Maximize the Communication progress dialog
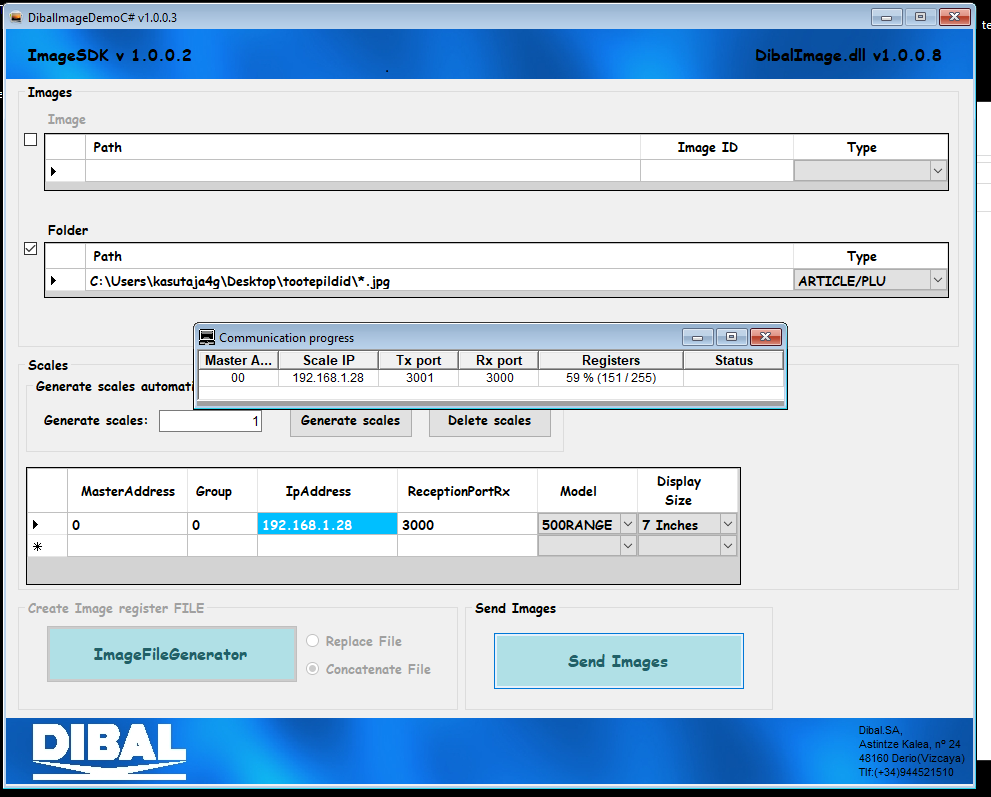 (x=731, y=337)
